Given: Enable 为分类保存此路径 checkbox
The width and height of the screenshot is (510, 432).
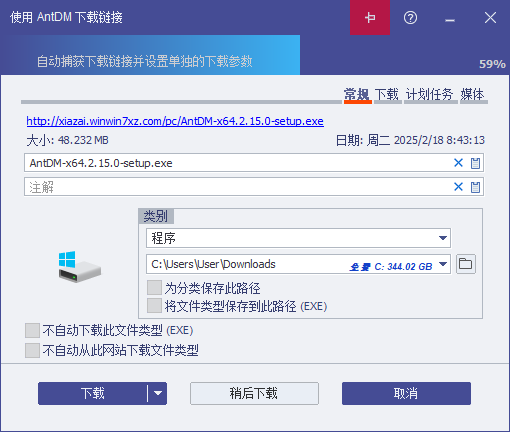Looking at the screenshot, I should pos(154,288).
